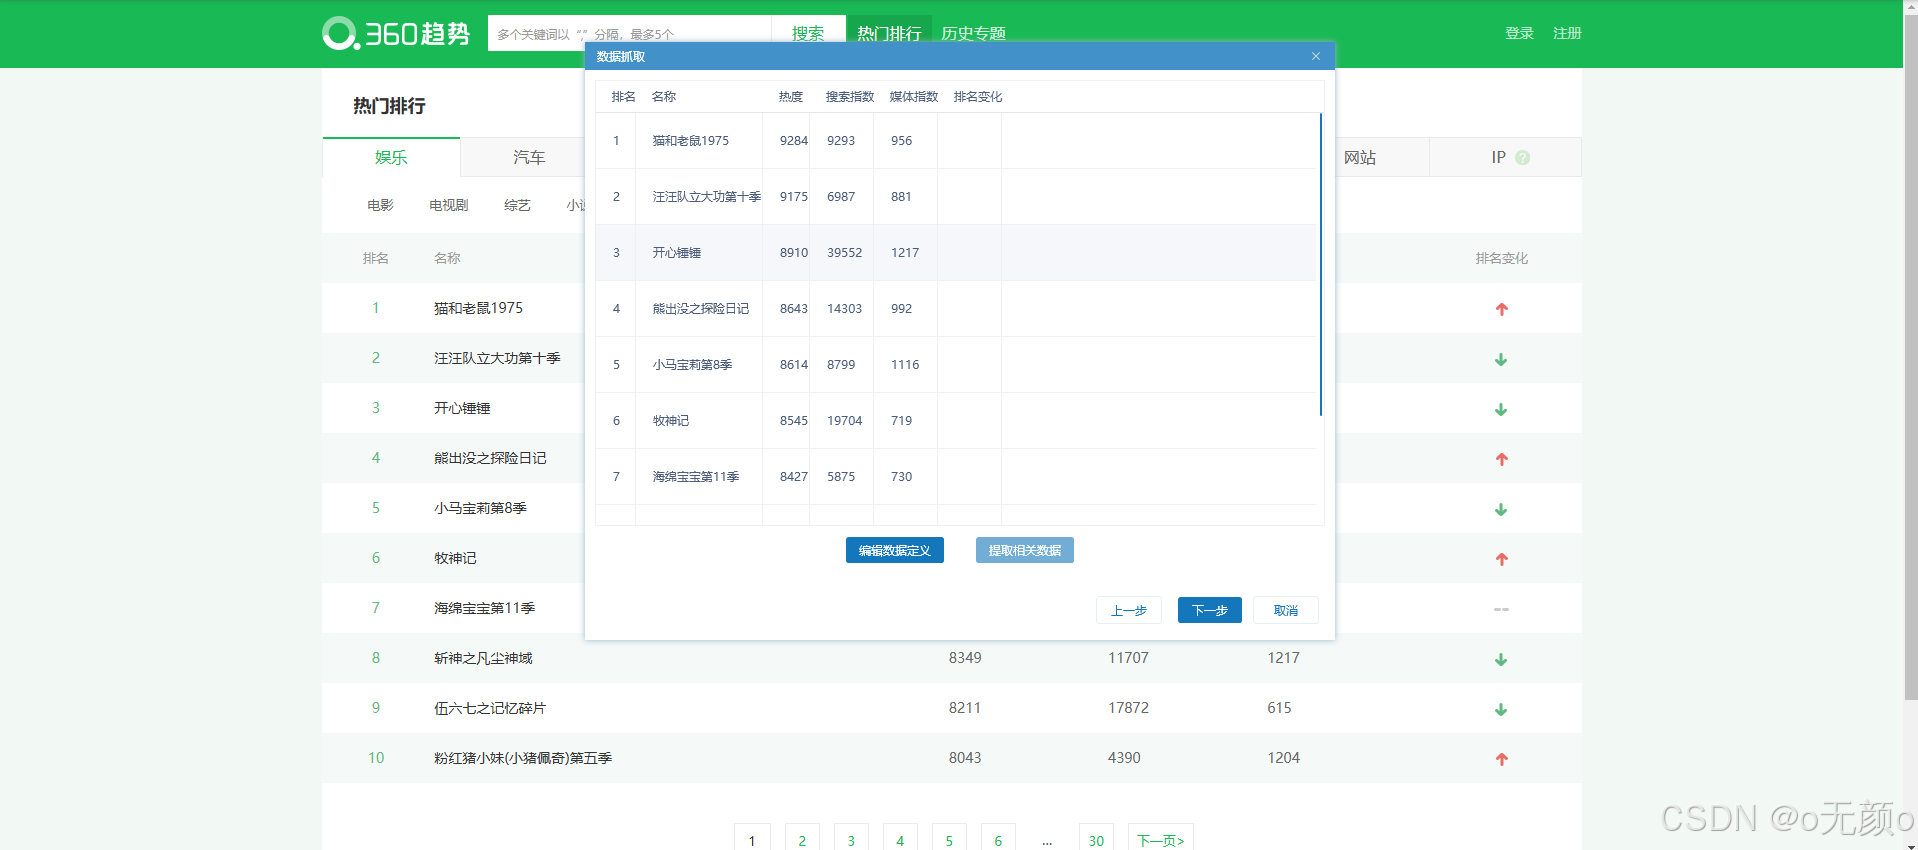Click the 提取相关数据 button
This screenshot has height=850, width=1918.
click(1025, 550)
